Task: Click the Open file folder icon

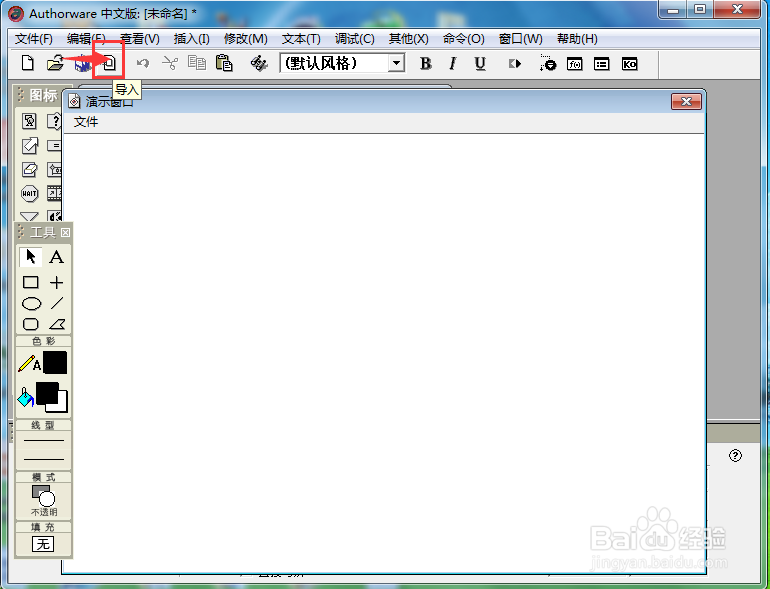Action: (55, 63)
